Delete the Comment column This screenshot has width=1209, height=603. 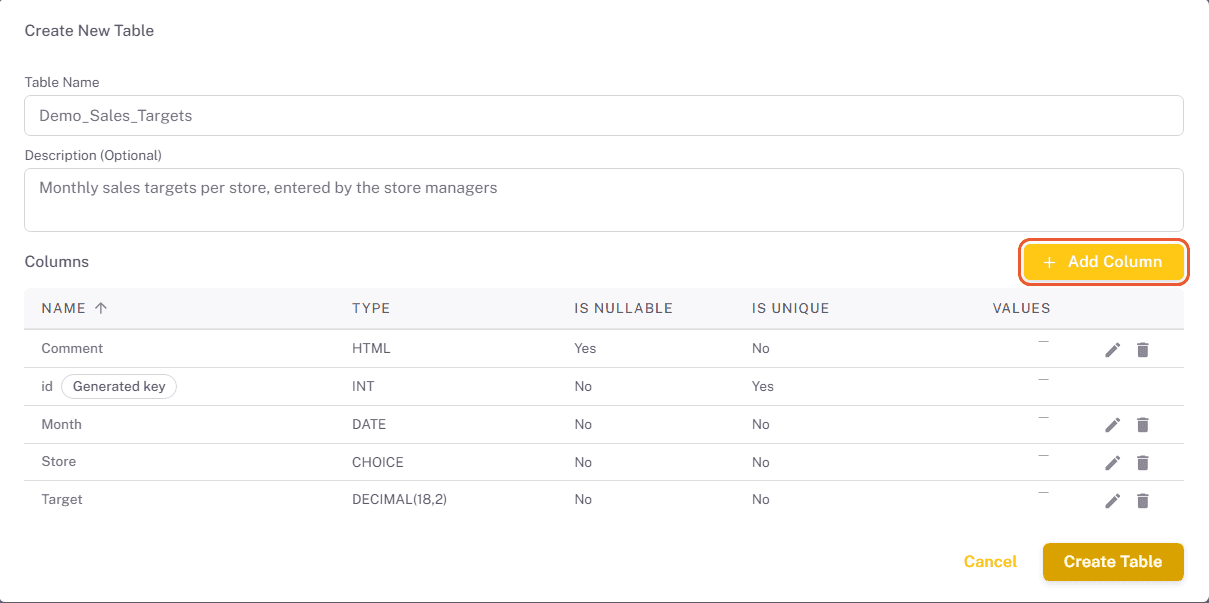coord(1143,349)
